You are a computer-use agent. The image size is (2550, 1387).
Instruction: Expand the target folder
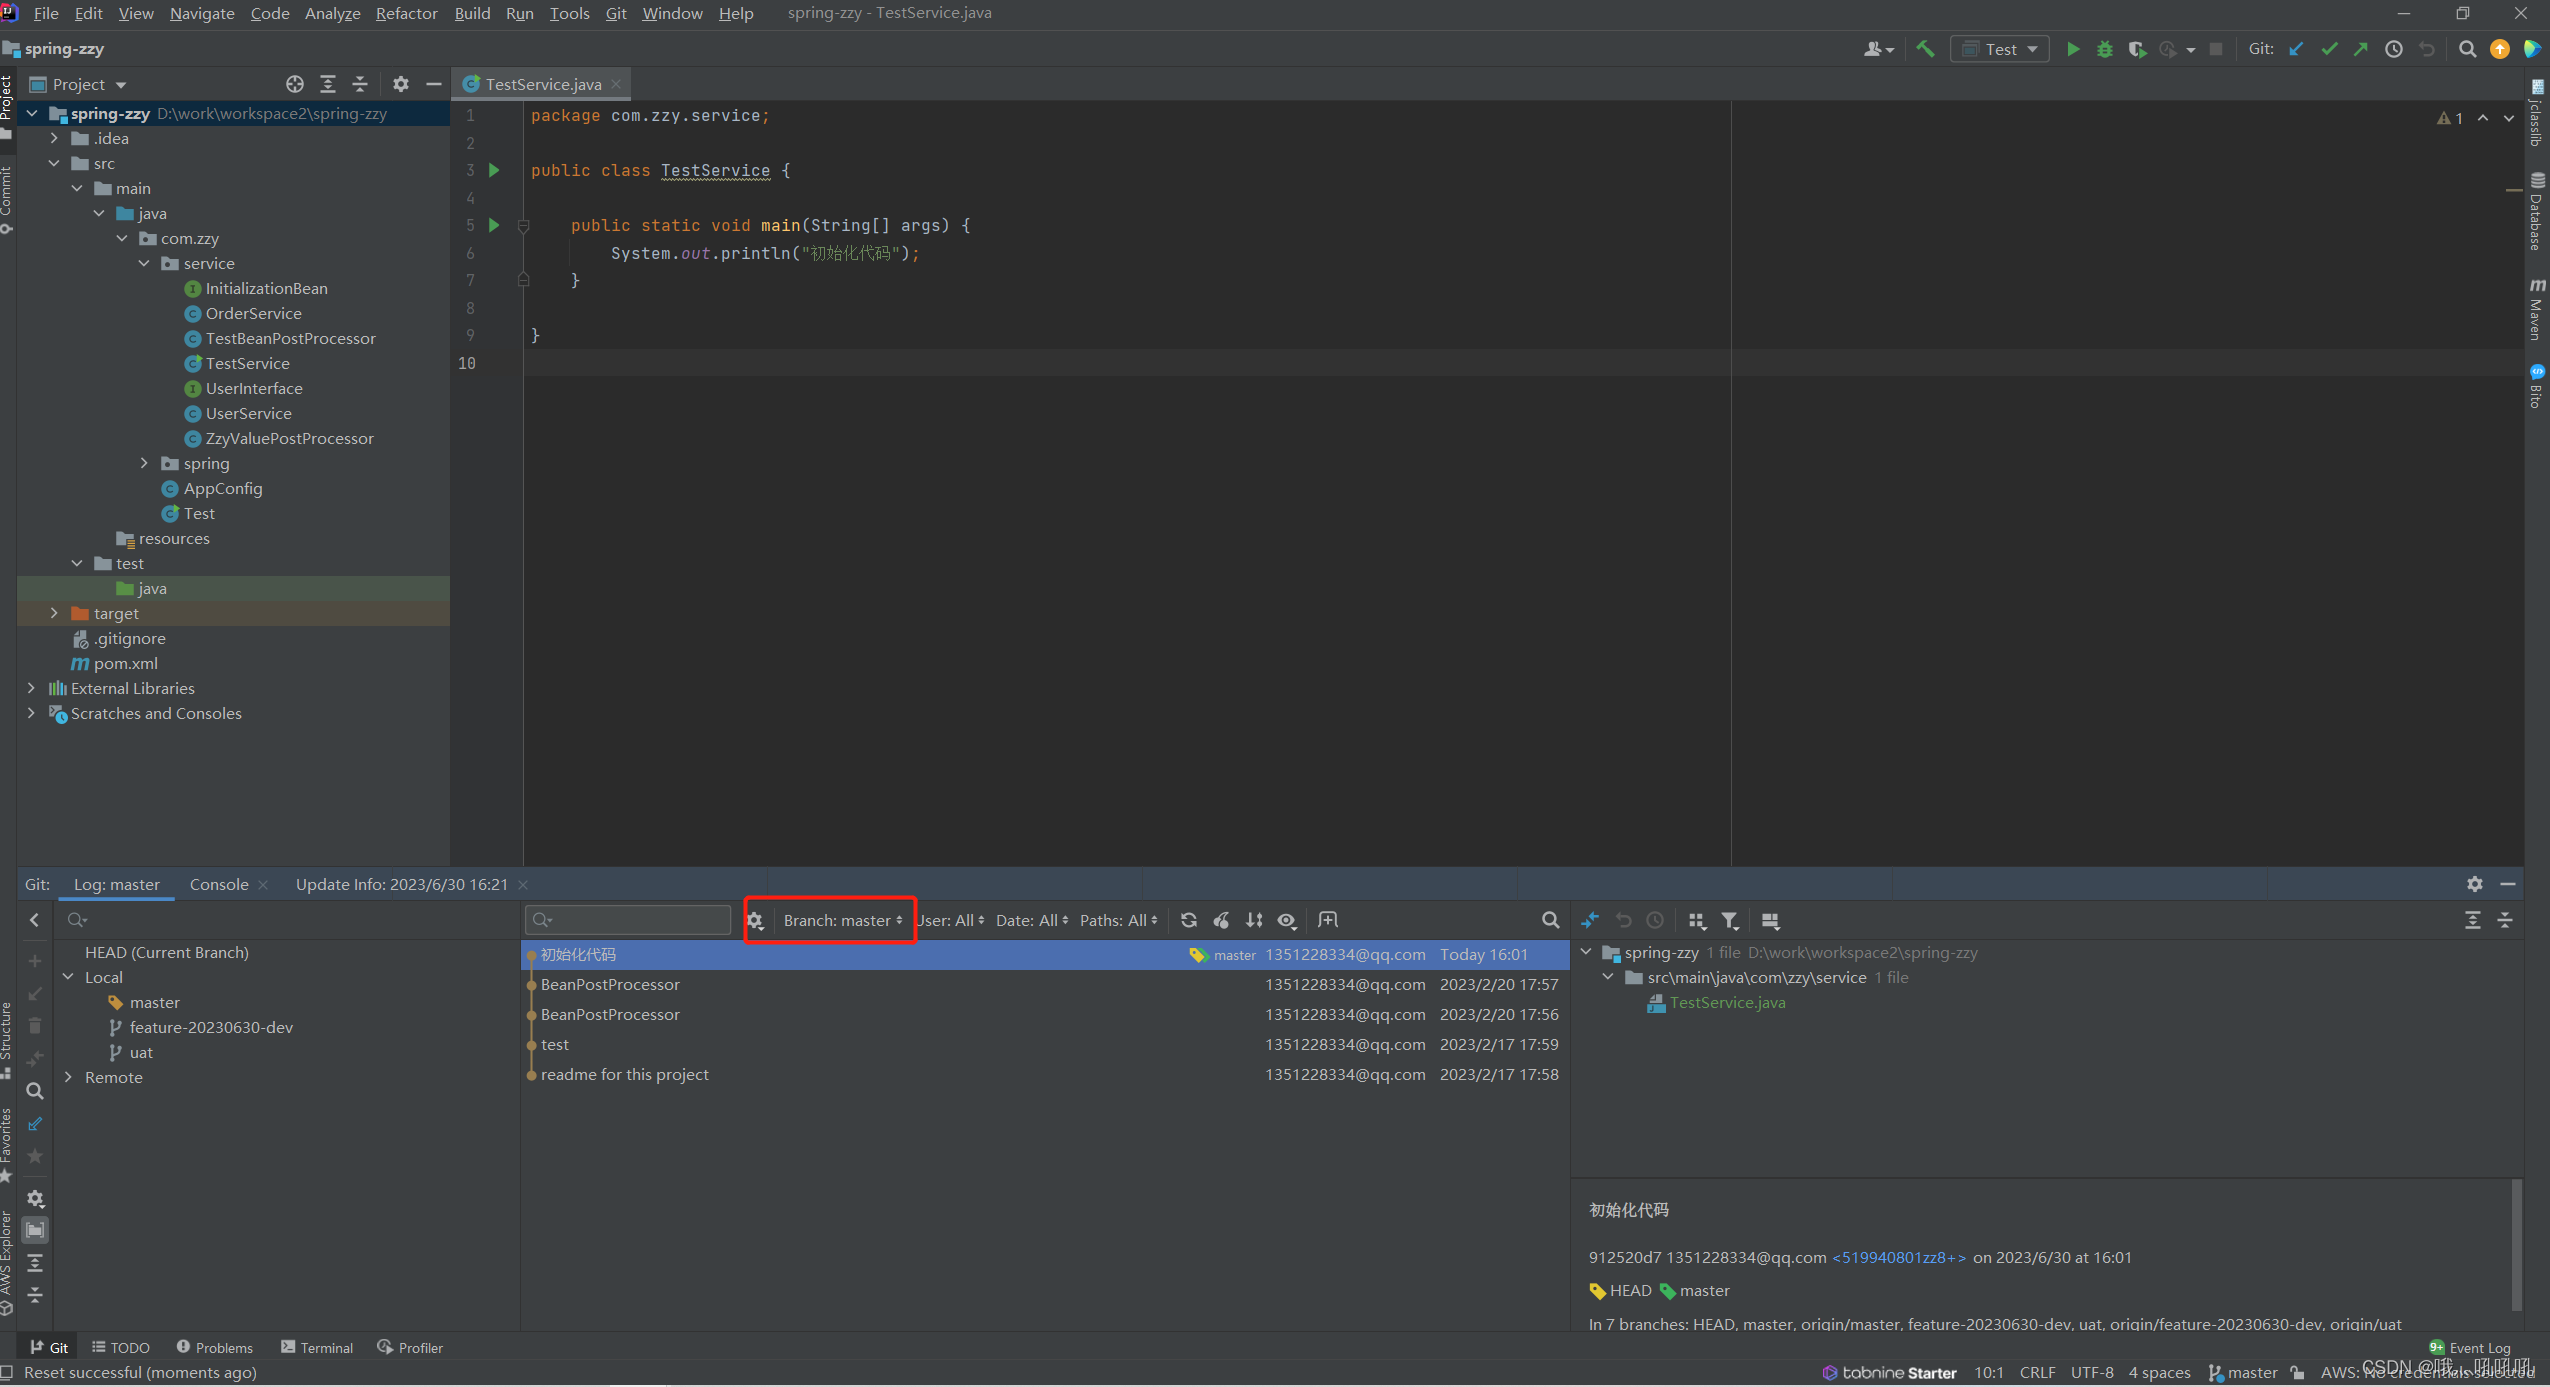(54, 613)
